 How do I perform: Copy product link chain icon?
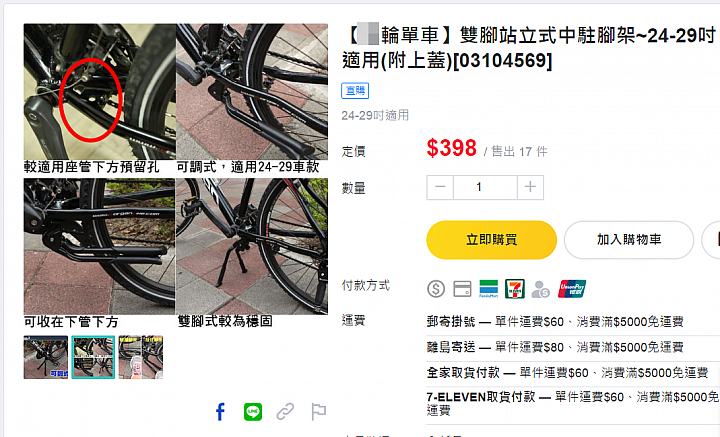285,412
